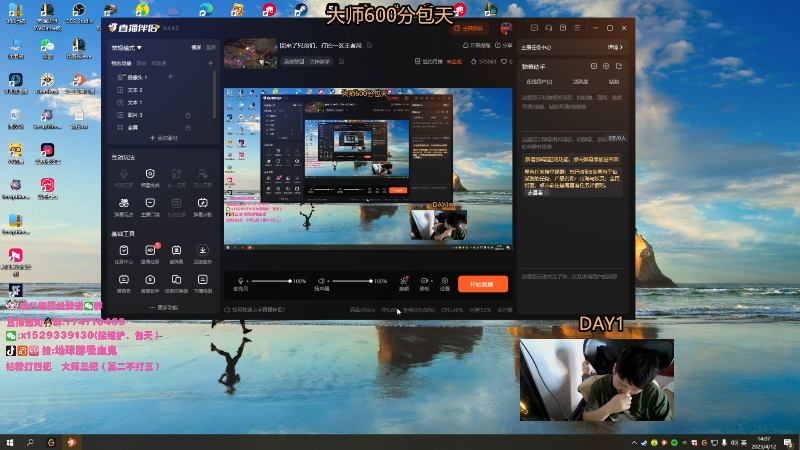The height and width of the screenshot is (450, 800).
Task: Open Windows Start menu
Action: click(x=10, y=442)
